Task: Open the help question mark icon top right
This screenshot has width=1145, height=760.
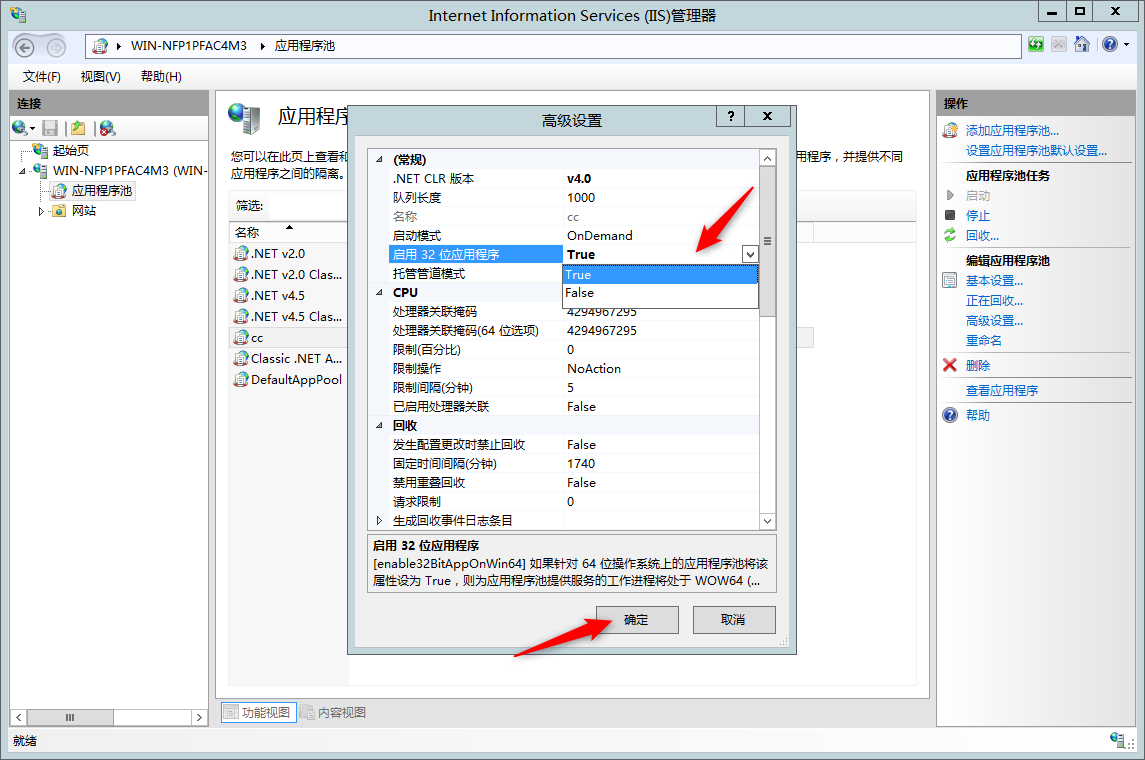Action: pyautogui.click(x=1109, y=45)
